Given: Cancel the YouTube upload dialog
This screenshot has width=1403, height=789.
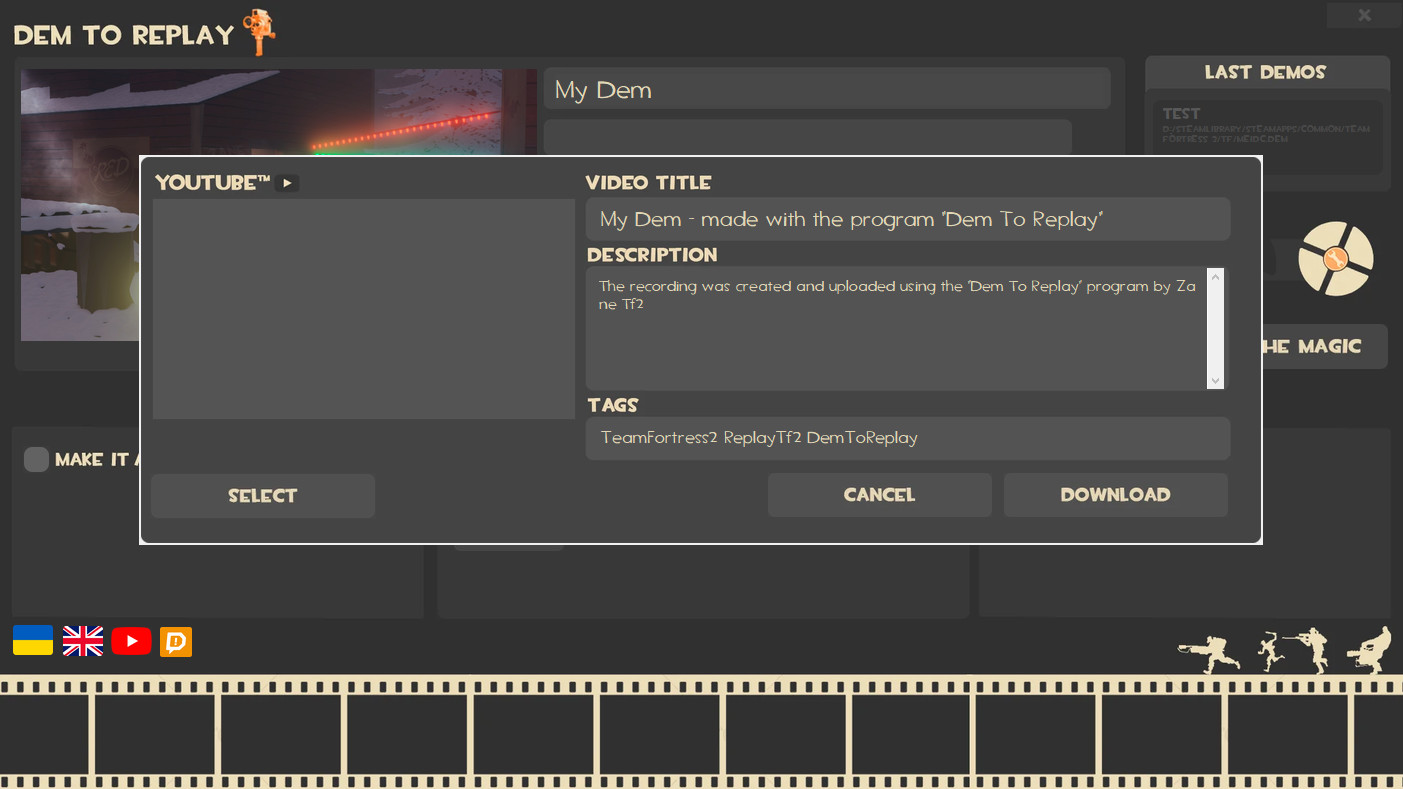Looking at the screenshot, I should 879,494.
